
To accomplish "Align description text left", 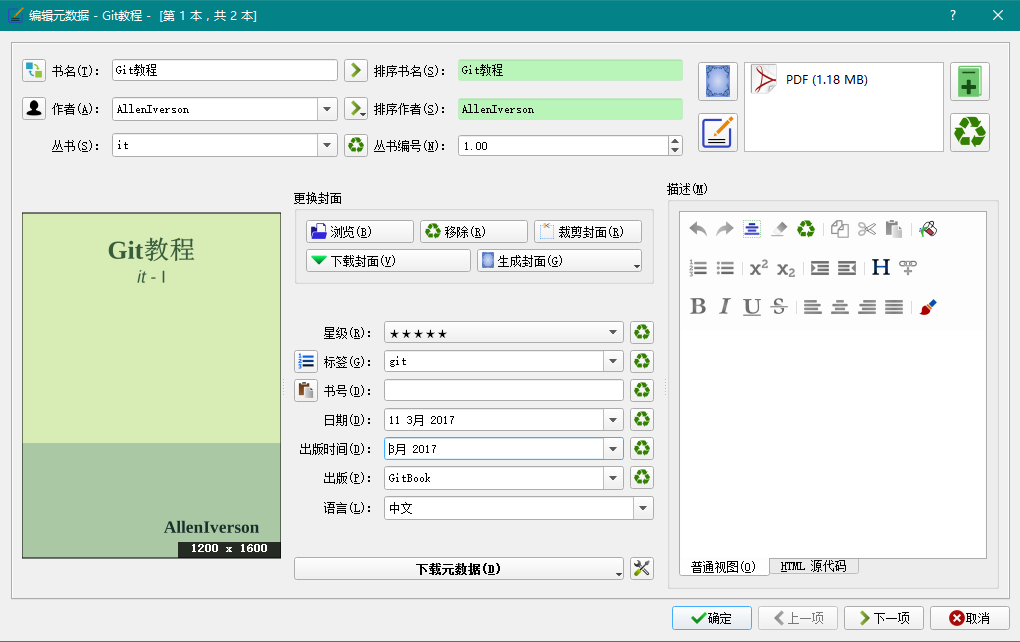I will tap(812, 306).
